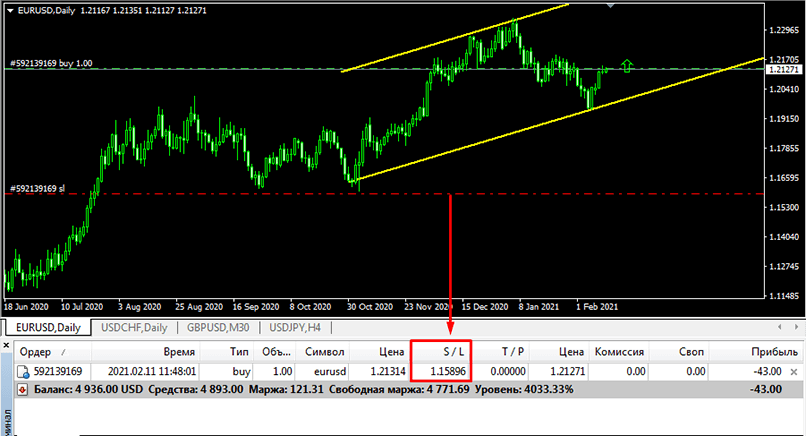The height and width of the screenshot is (436, 806).
Task: Switch to the USDCHF,Daily chart tab
Action: (x=134, y=328)
